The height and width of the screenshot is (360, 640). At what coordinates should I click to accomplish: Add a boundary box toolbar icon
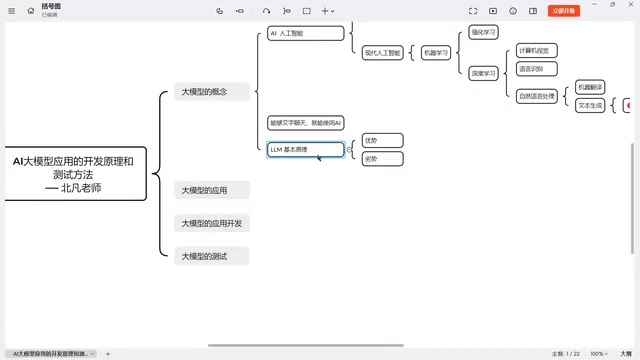click(x=307, y=11)
